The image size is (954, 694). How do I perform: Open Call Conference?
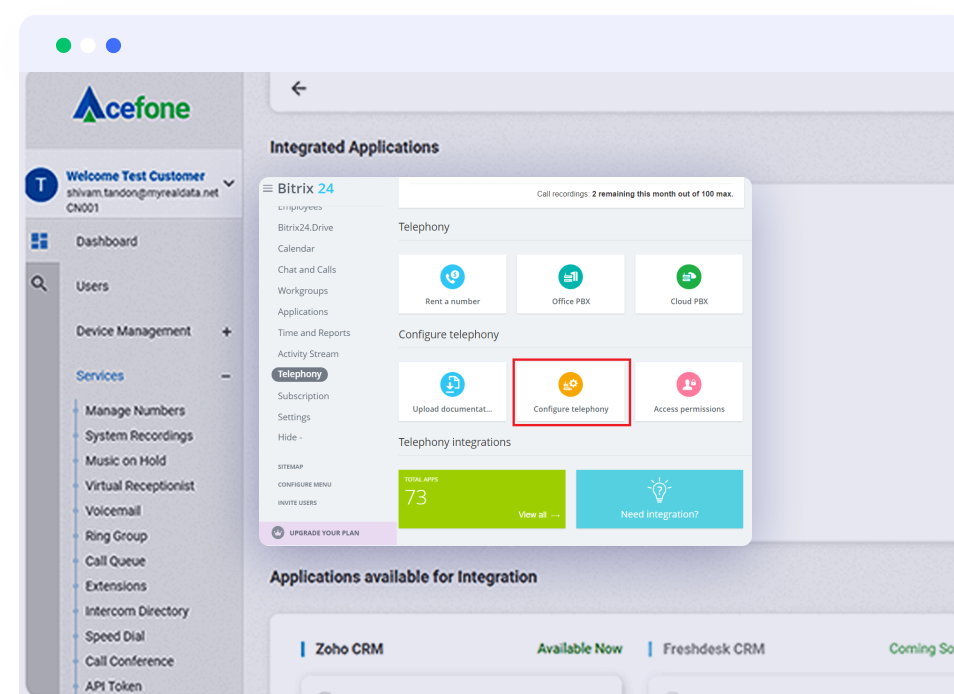(x=130, y=661)
